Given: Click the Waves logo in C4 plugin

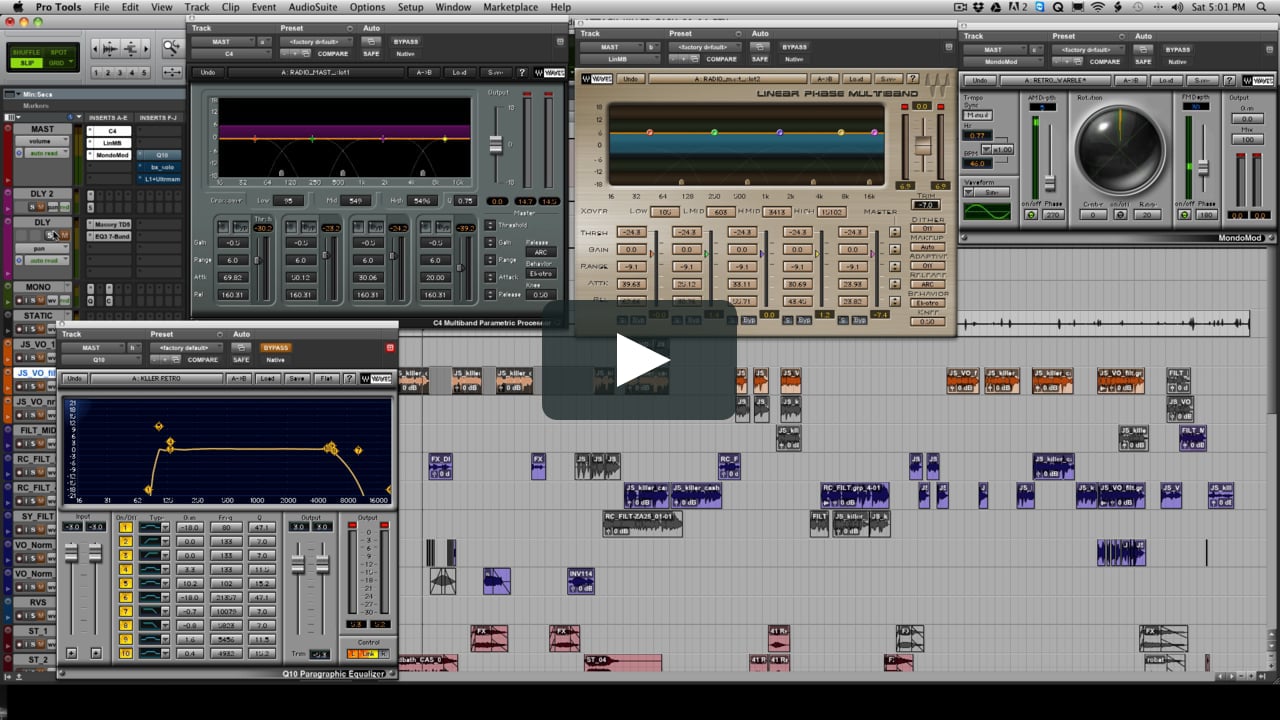Looking at the screenshot, I should pyautogui.click(x=548, y=72).
